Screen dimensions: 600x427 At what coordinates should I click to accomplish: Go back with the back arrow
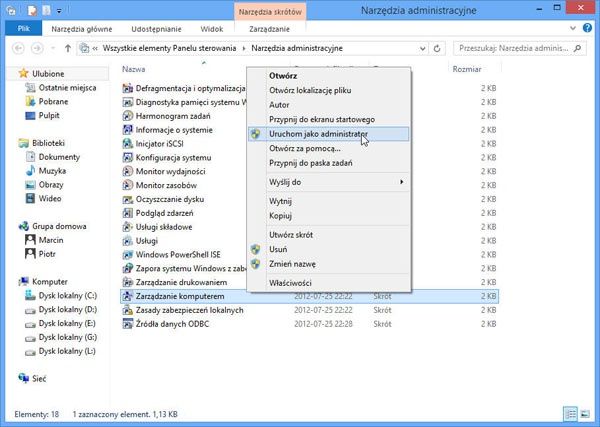[18, 48]
